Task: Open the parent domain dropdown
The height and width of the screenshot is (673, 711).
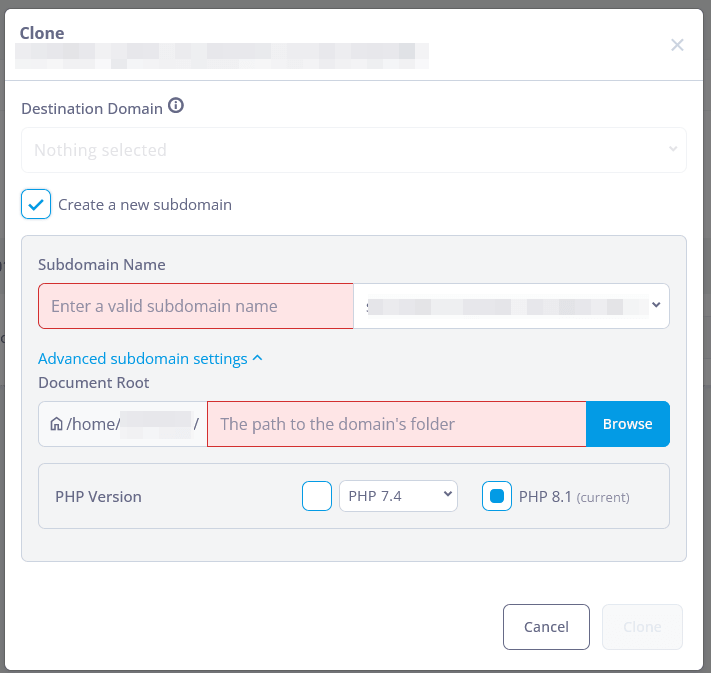Action: 511,306
